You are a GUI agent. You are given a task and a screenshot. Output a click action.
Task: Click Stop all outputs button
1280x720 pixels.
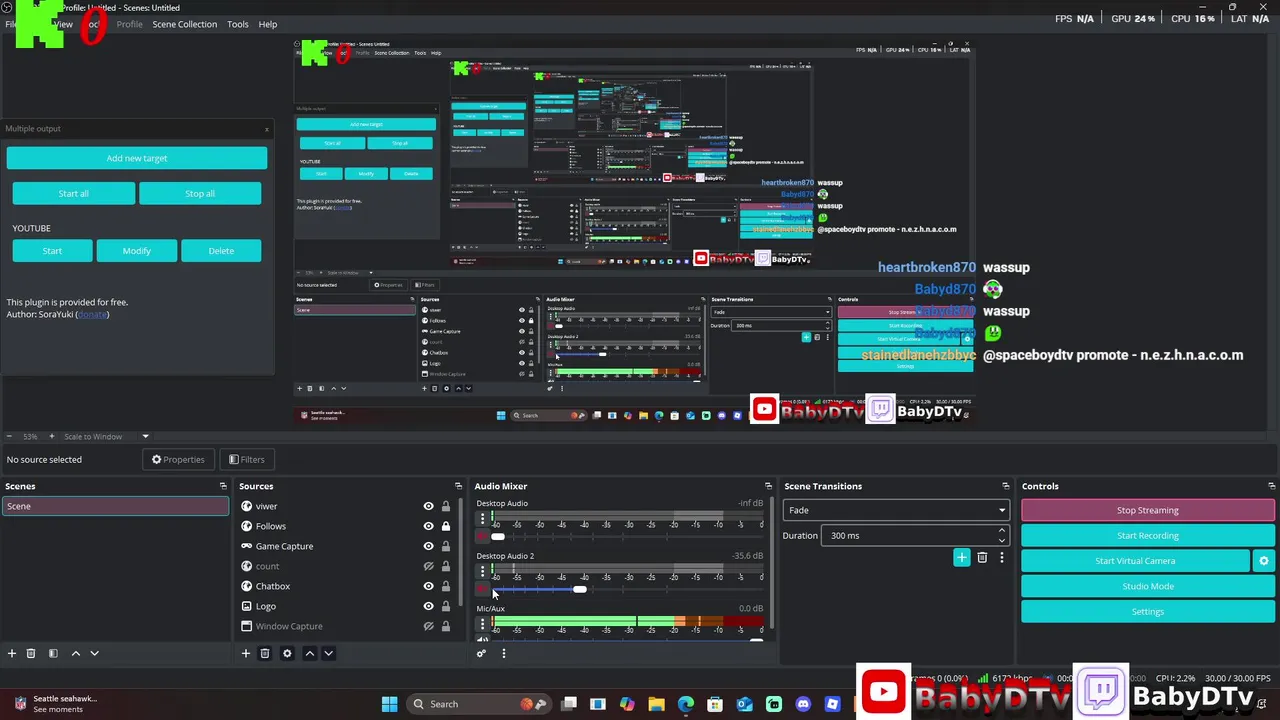coord(200,193)
